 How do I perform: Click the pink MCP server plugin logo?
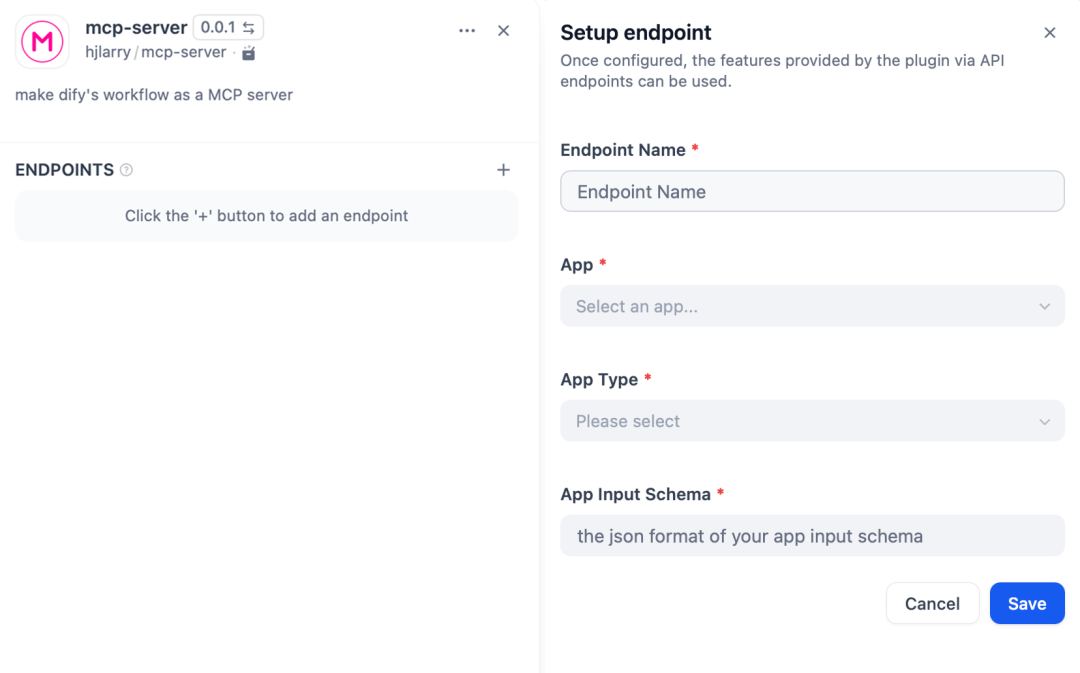pyautogui.click(x=42, y=41)
